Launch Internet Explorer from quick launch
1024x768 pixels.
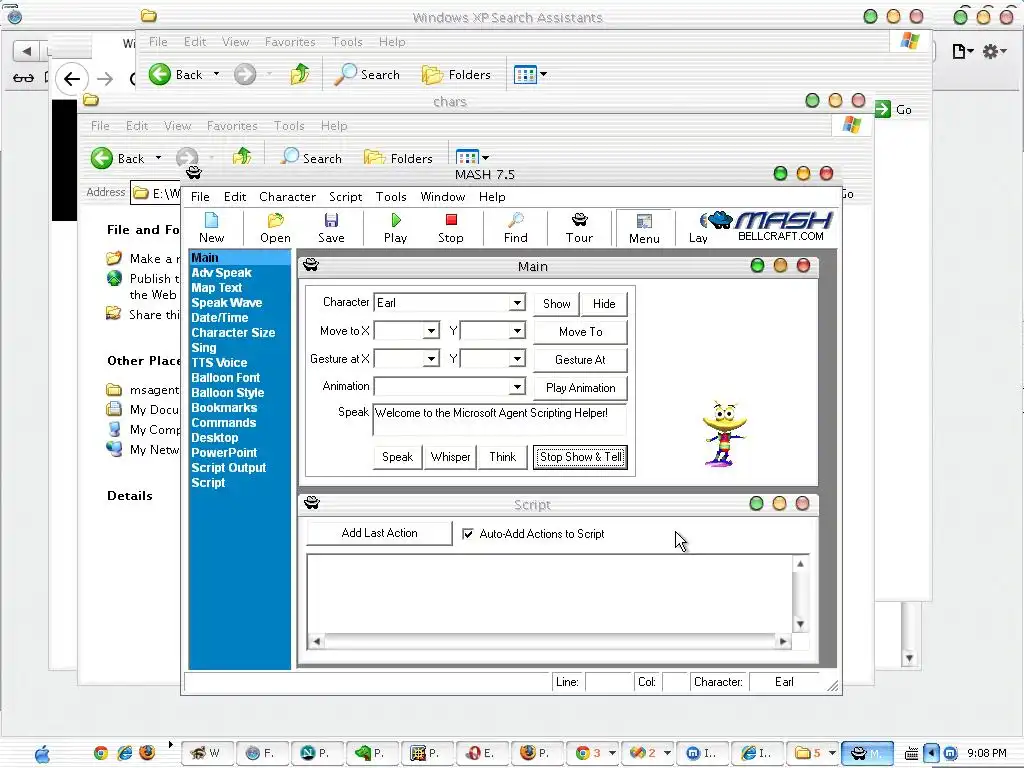(x=124, y=753)
